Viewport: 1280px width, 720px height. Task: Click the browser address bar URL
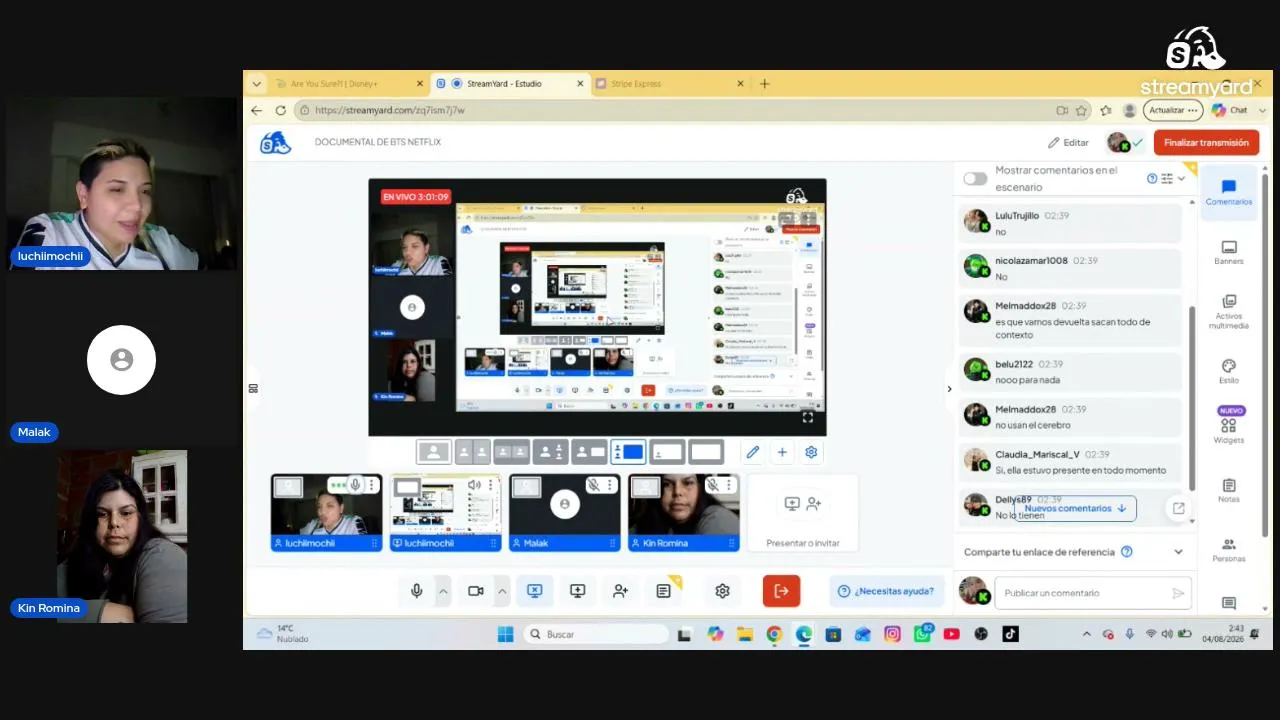tap(390, 110)
